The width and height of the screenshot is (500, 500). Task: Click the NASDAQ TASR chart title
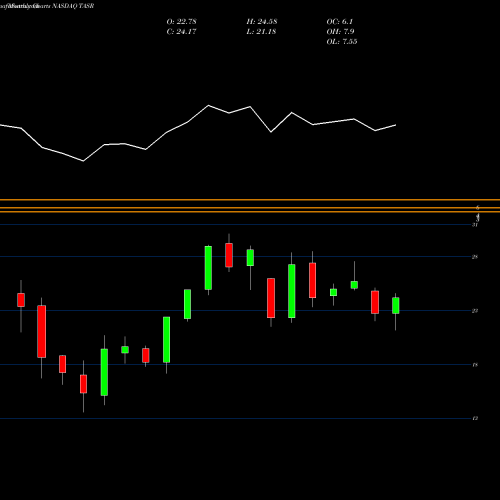point(47,6)
